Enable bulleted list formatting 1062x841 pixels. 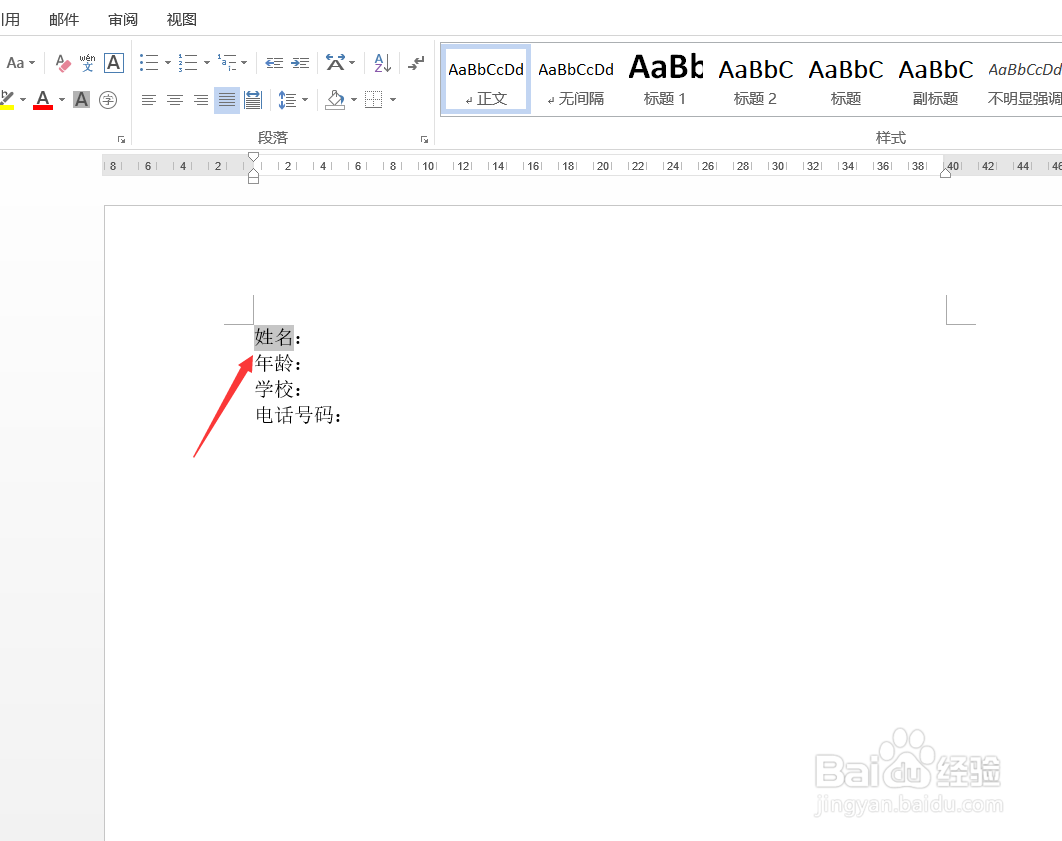pos(147,63)
